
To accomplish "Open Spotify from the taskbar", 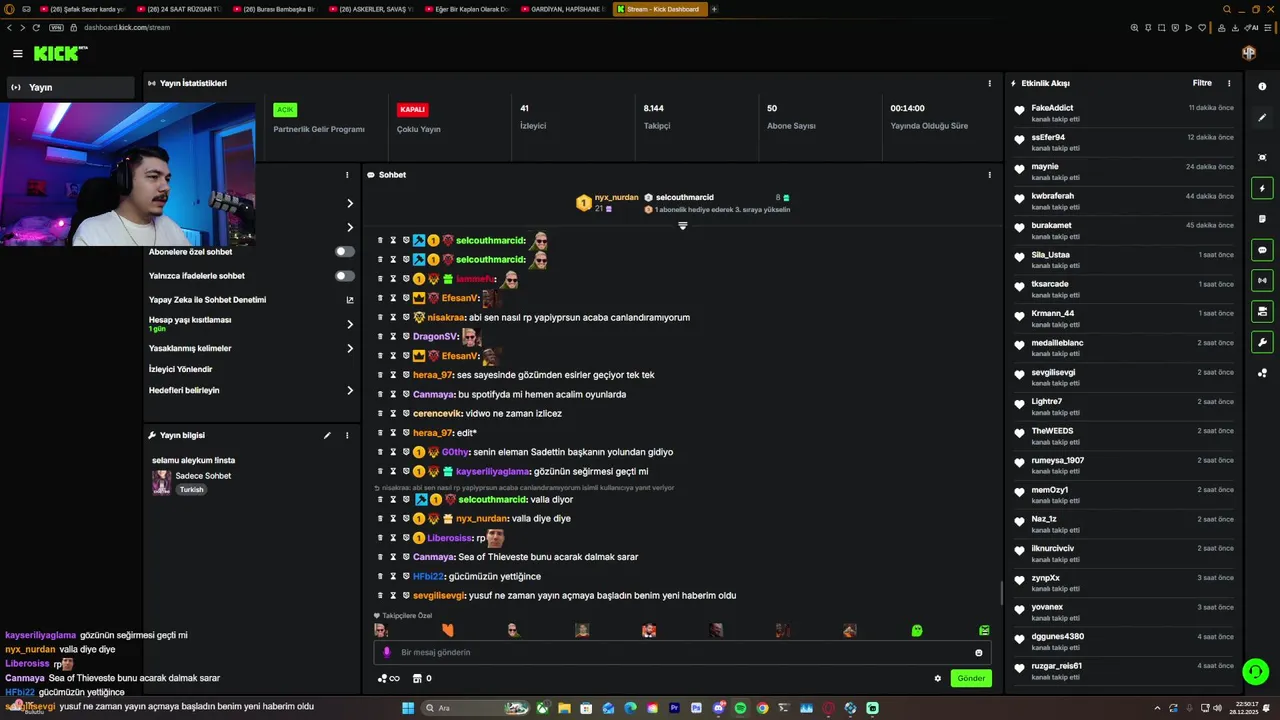I will 740,708.
